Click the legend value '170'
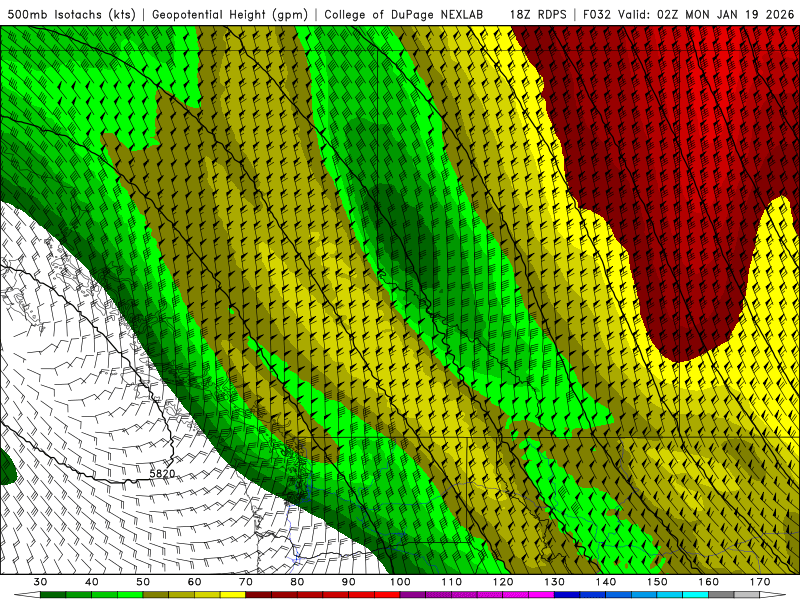 (760, 582)
